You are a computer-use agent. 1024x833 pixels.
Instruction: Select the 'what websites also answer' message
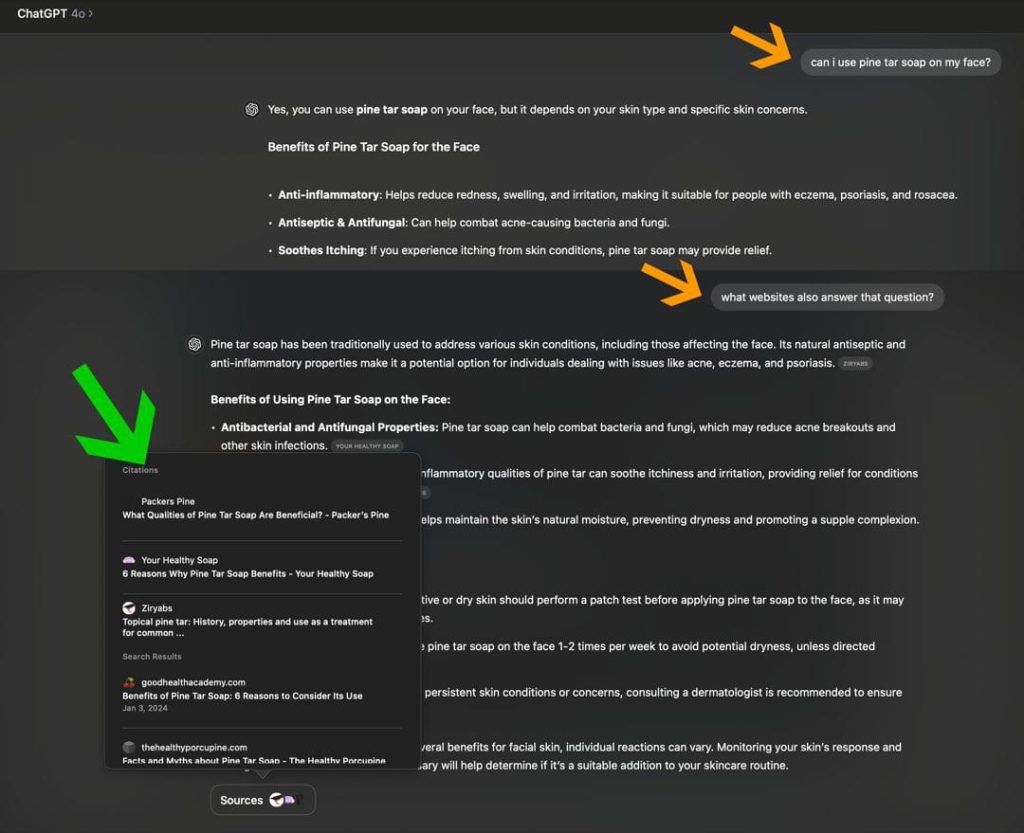pos(827,297)
